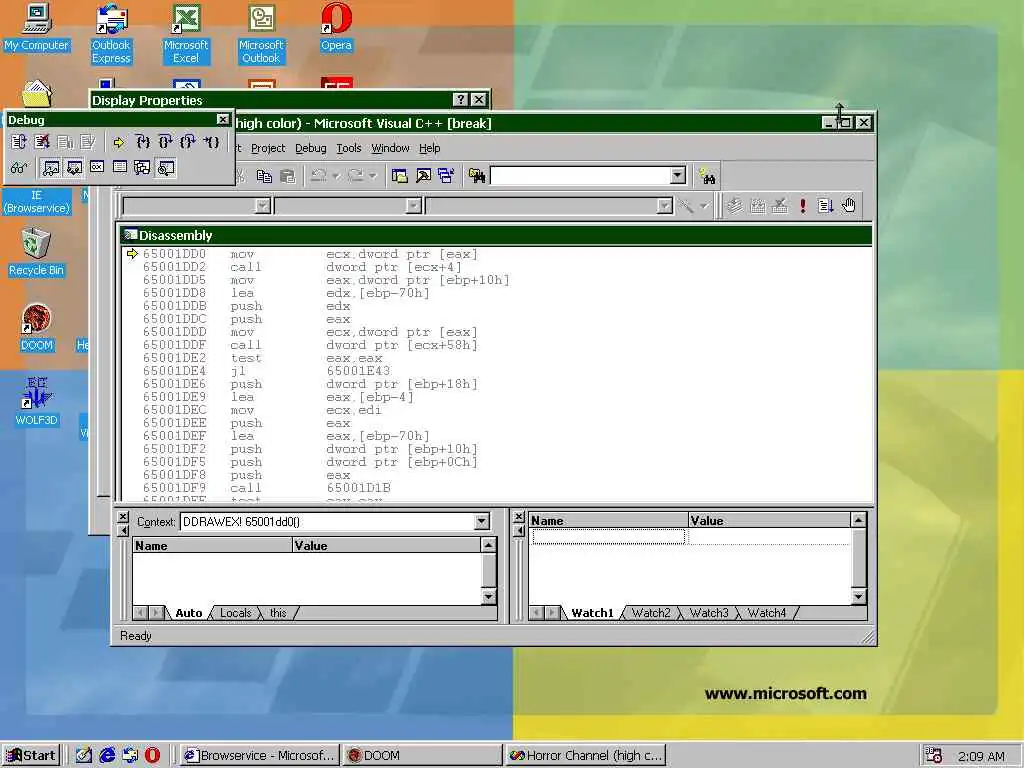Switch to the Locals tab
Screen dimensions: 1024x768
pyautogui.click(x=236, y=613)
